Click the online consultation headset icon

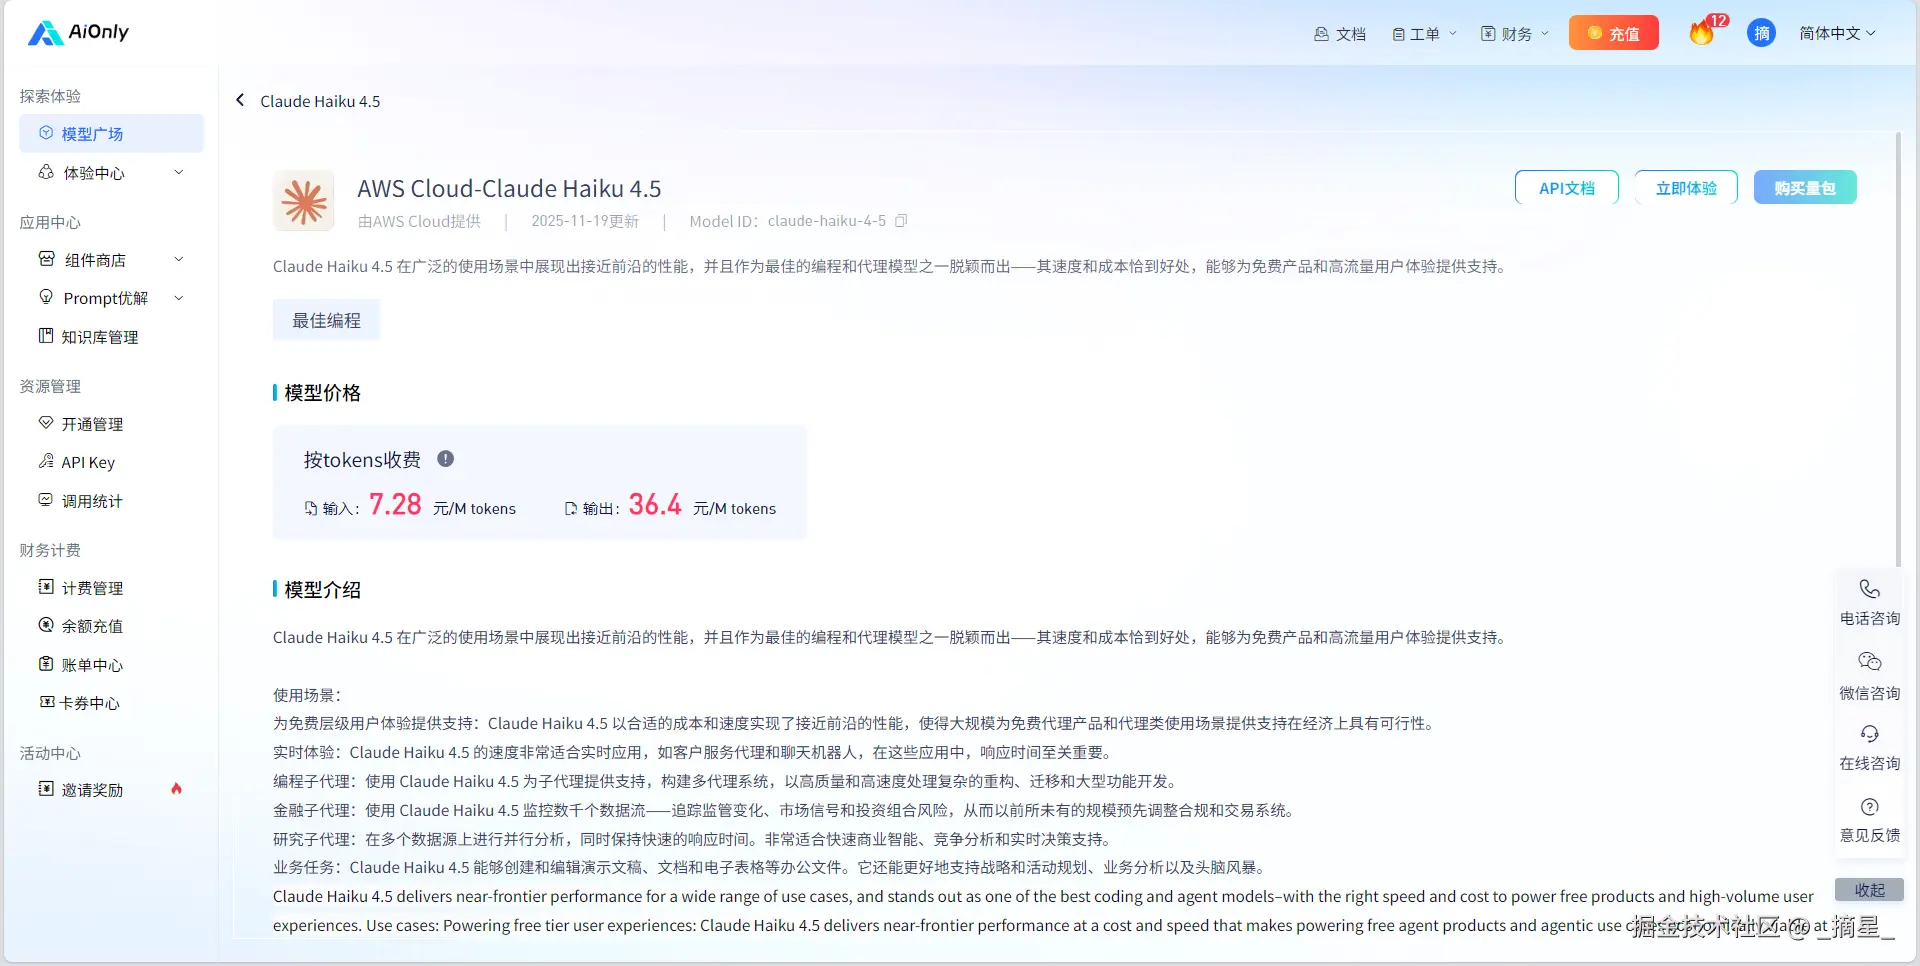[x=1869, y=734]
